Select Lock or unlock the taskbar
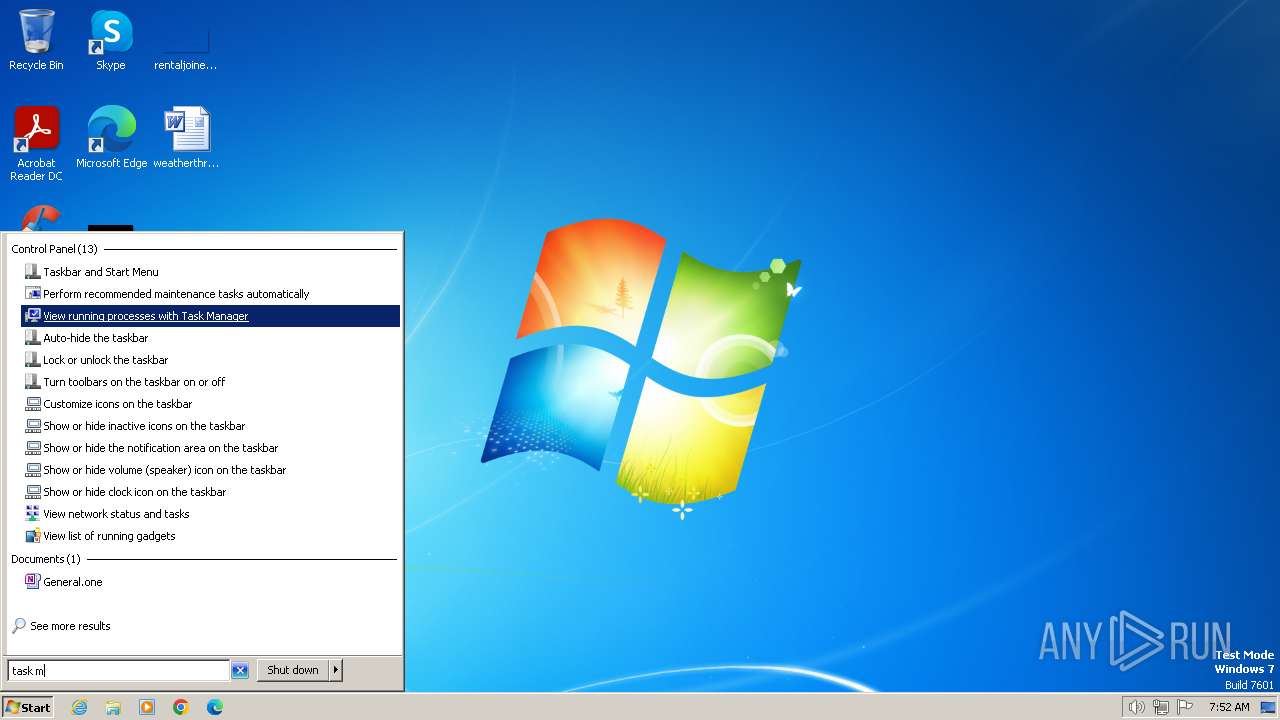The height and width of the screenshot is (720, 1280). pos(210,360)
